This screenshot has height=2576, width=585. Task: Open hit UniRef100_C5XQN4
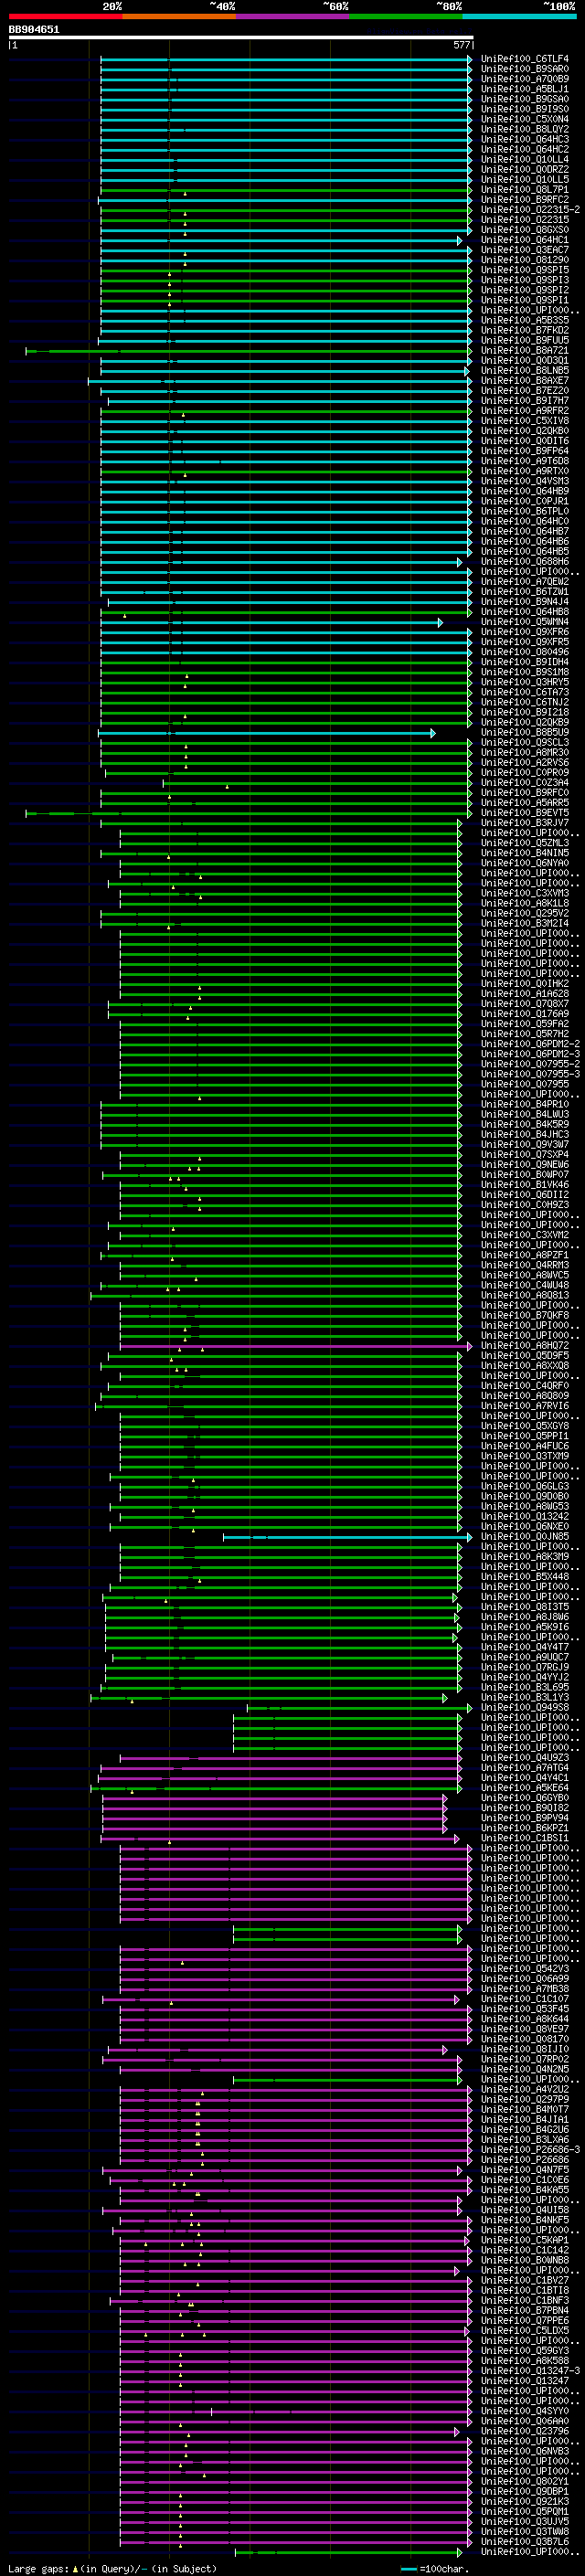pos(524,119)
